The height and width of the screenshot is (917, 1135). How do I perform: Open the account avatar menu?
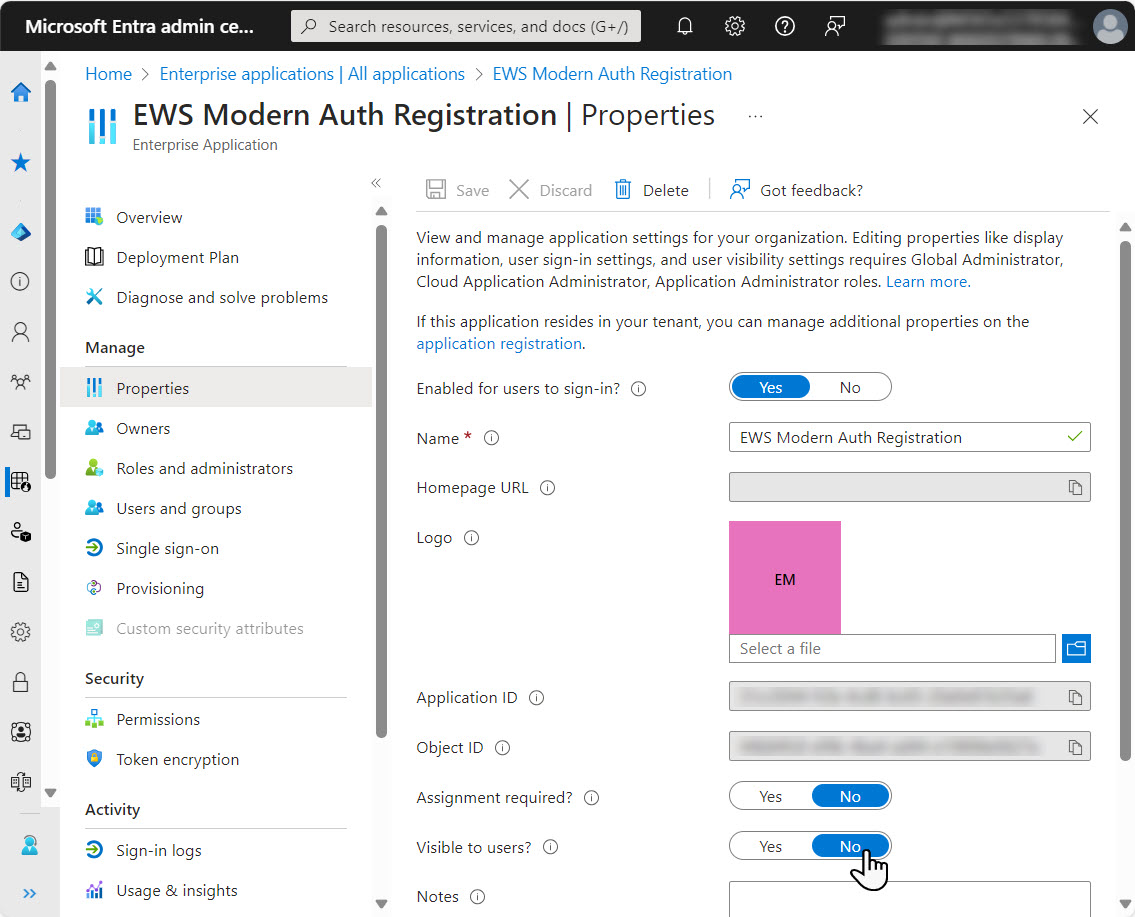coord(1110,26)
